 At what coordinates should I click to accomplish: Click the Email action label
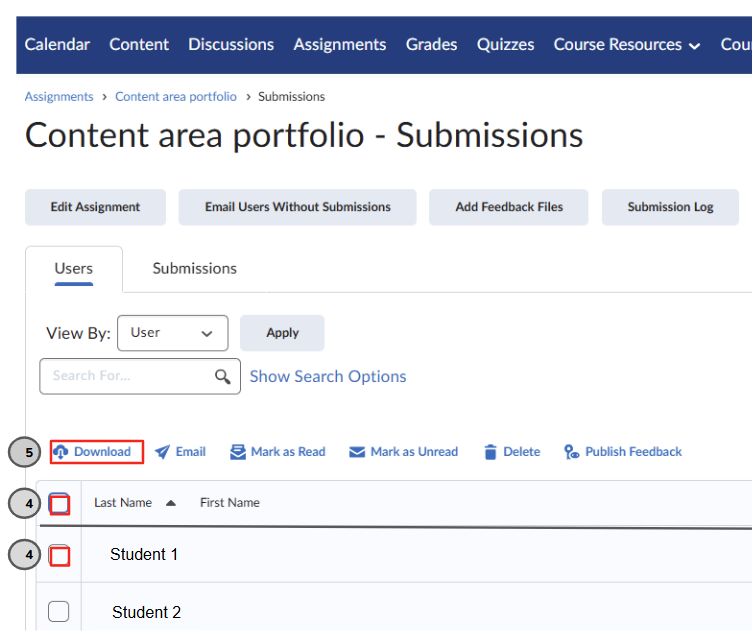(x=191, y=452)
